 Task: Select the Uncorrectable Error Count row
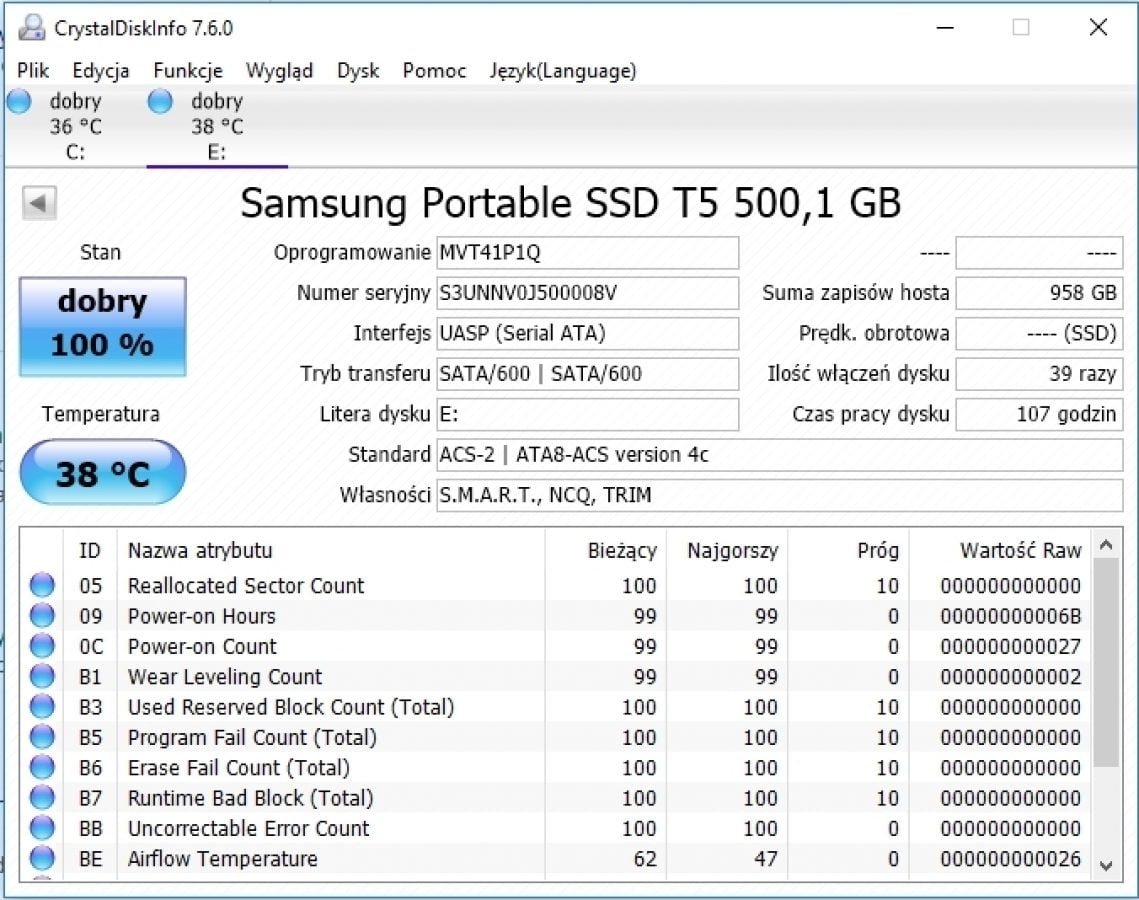click(x=556, y=828)
